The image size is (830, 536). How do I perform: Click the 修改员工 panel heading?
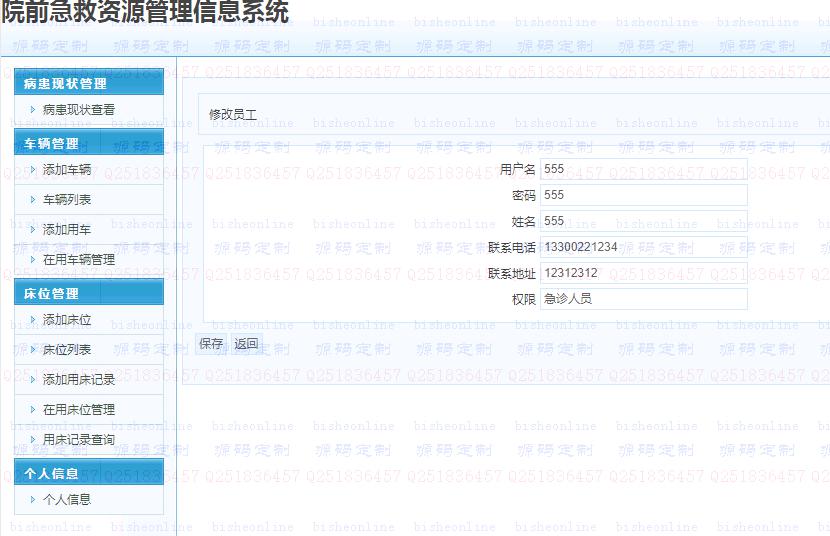click(x=232, y=114)
